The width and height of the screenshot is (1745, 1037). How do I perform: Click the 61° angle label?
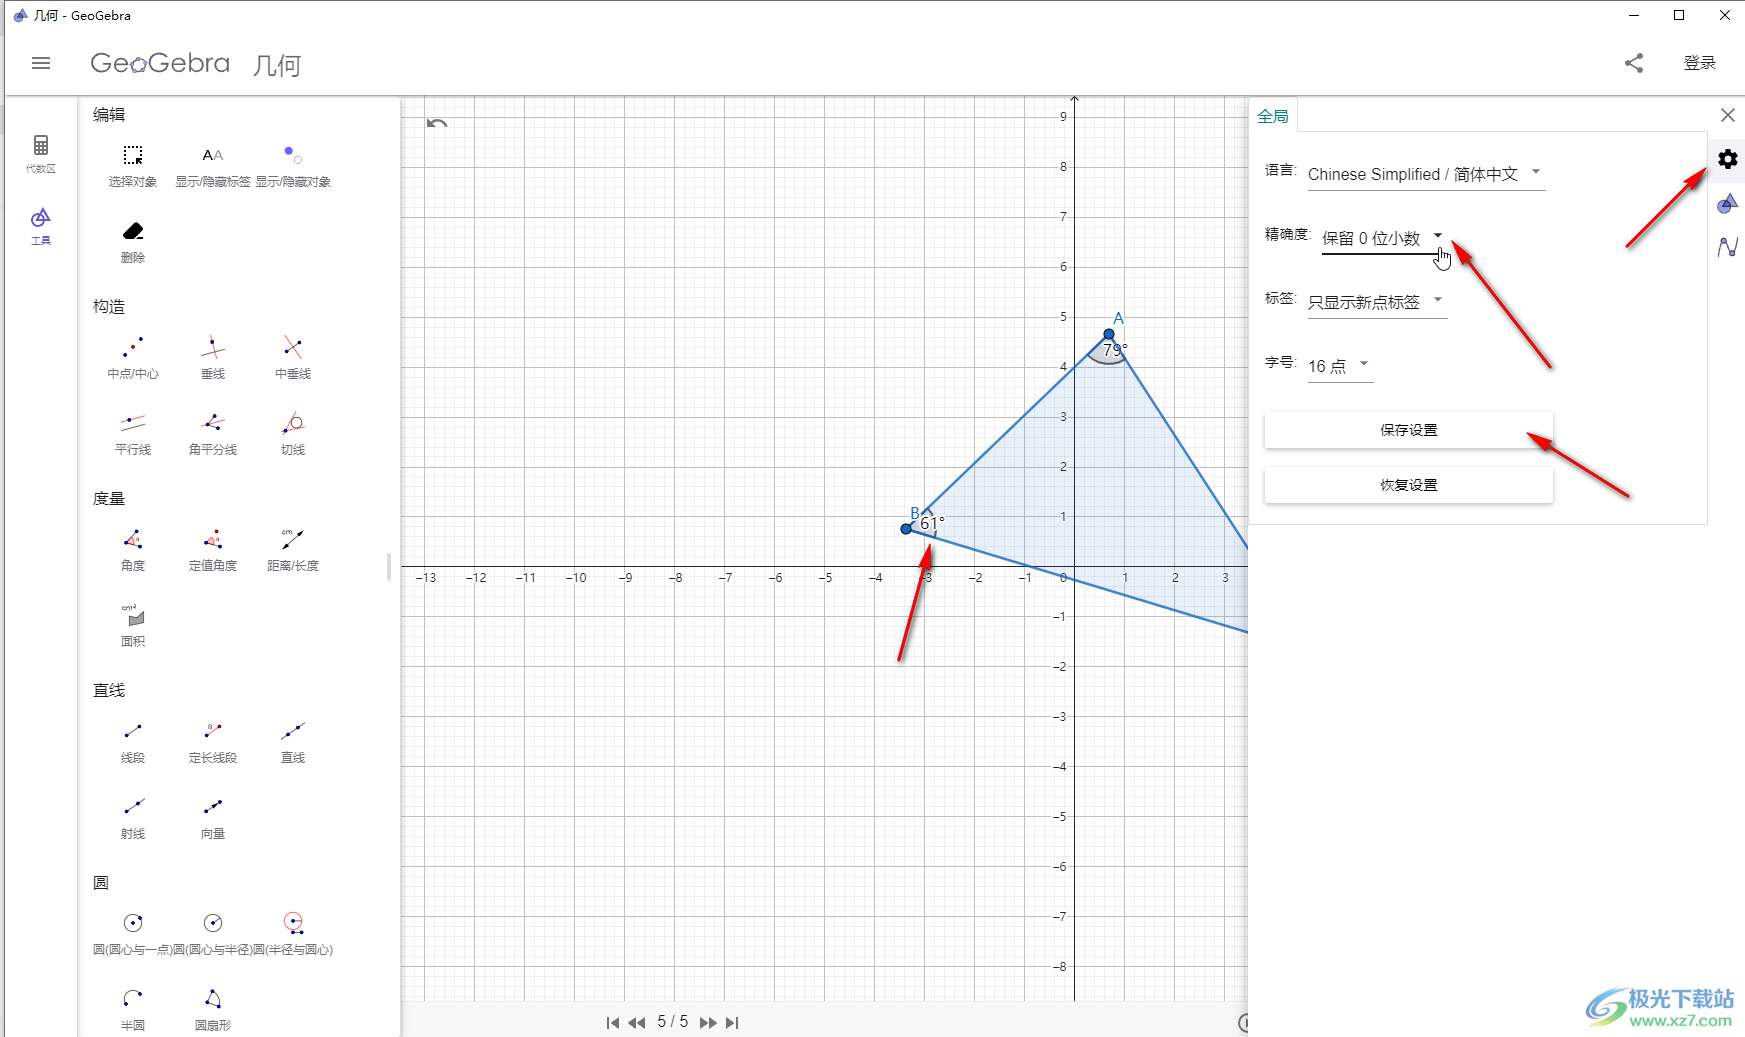pos(932,523)
